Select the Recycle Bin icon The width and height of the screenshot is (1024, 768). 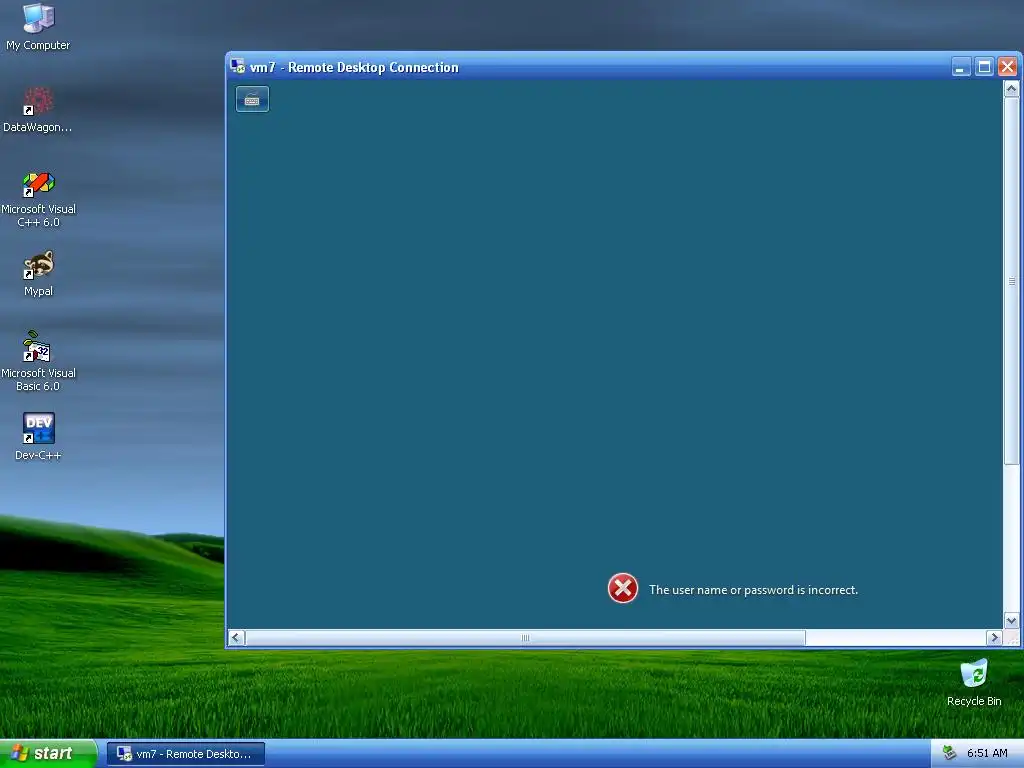click(974, 682)
